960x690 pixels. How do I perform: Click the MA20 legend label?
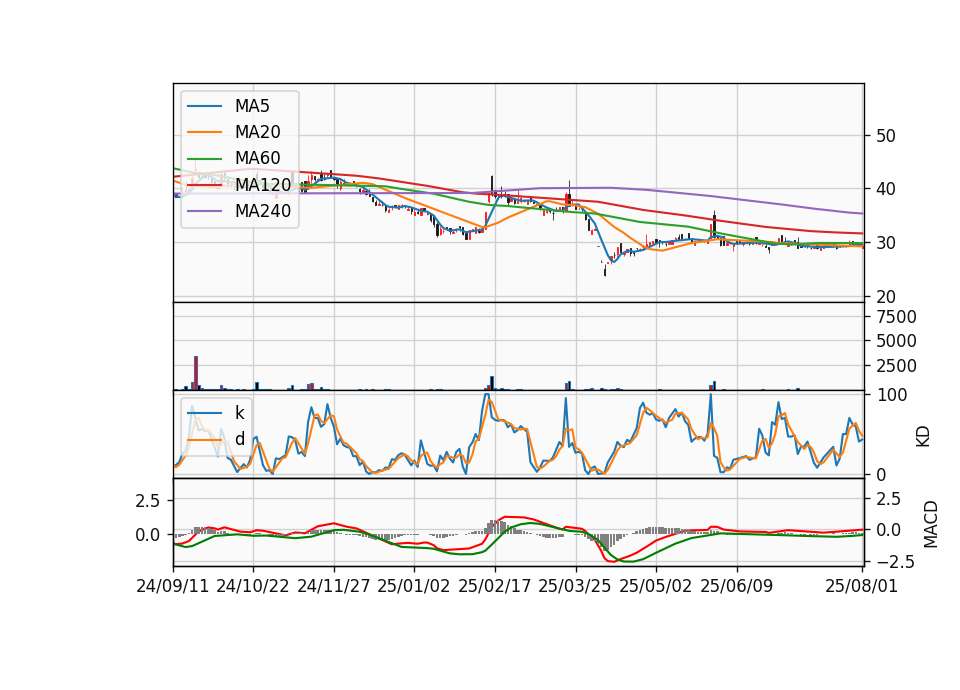257,132
